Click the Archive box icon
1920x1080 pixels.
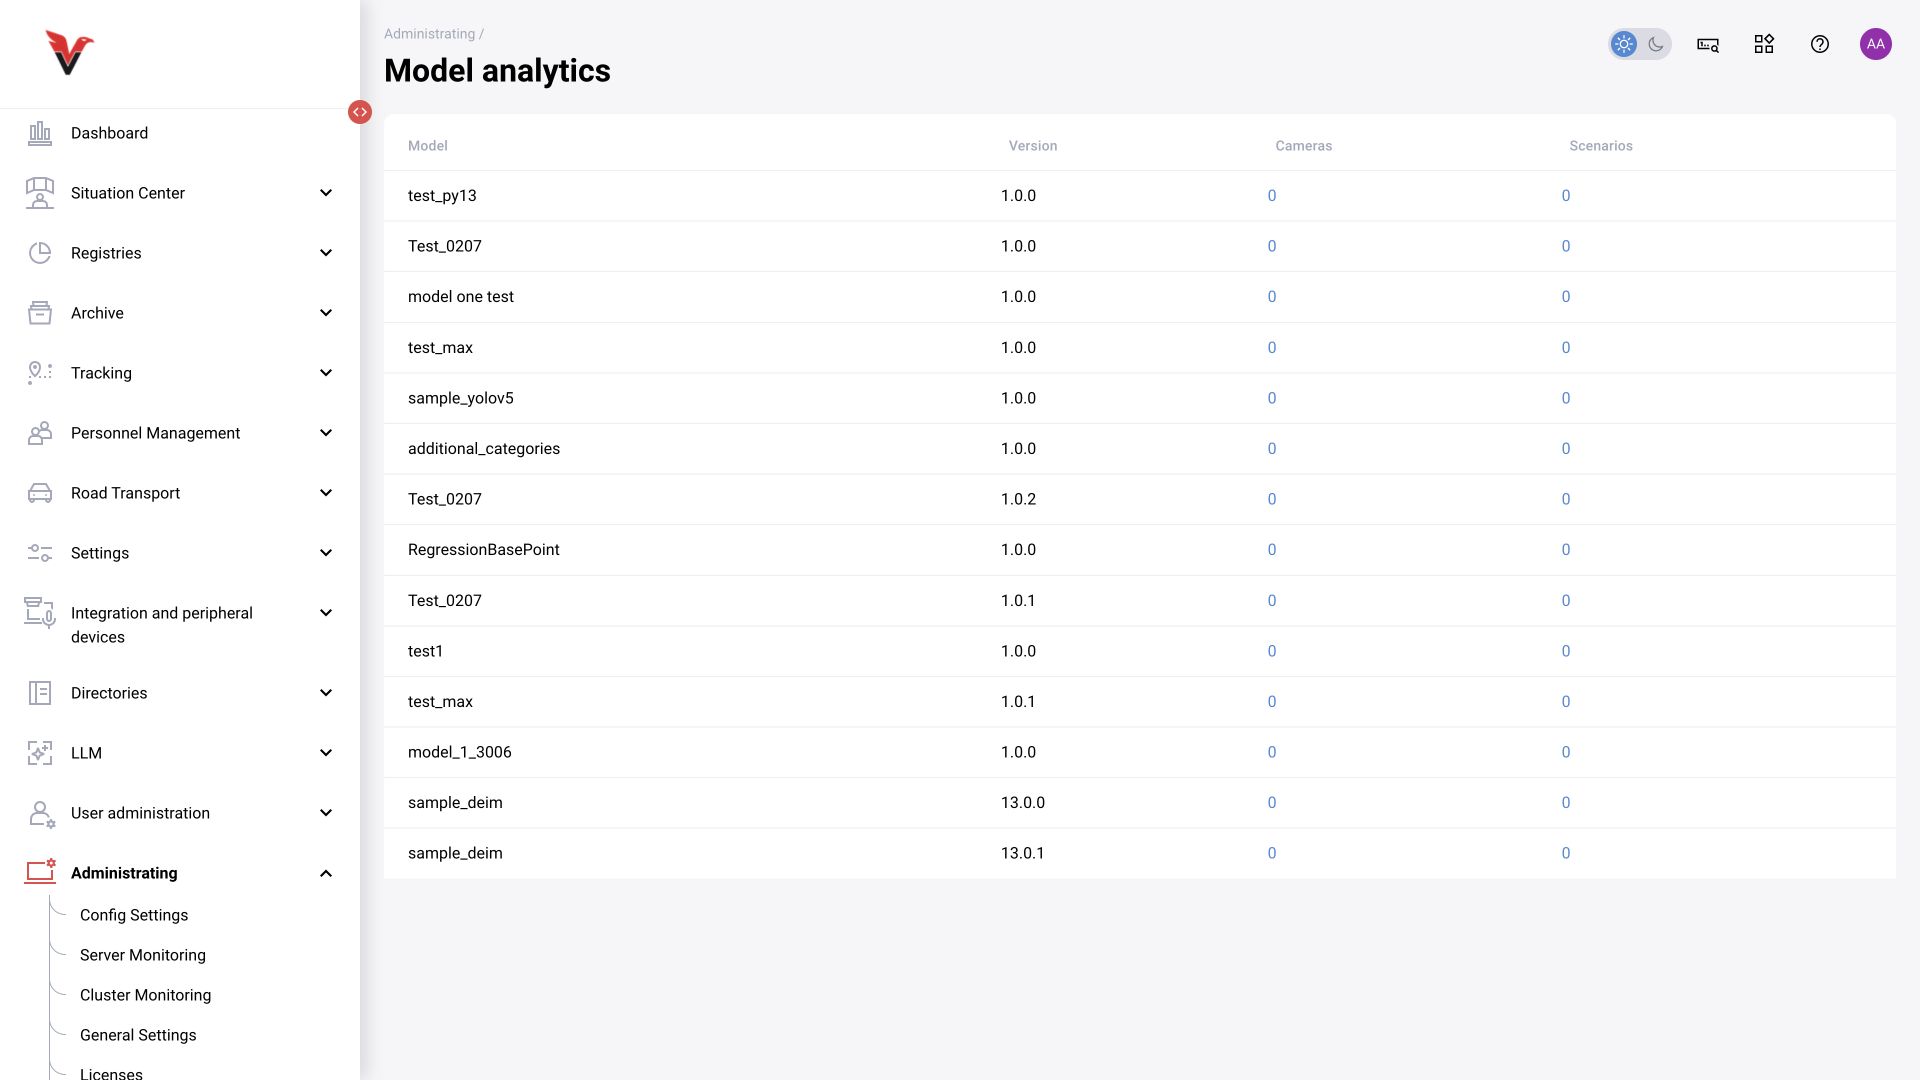[40, 313]
